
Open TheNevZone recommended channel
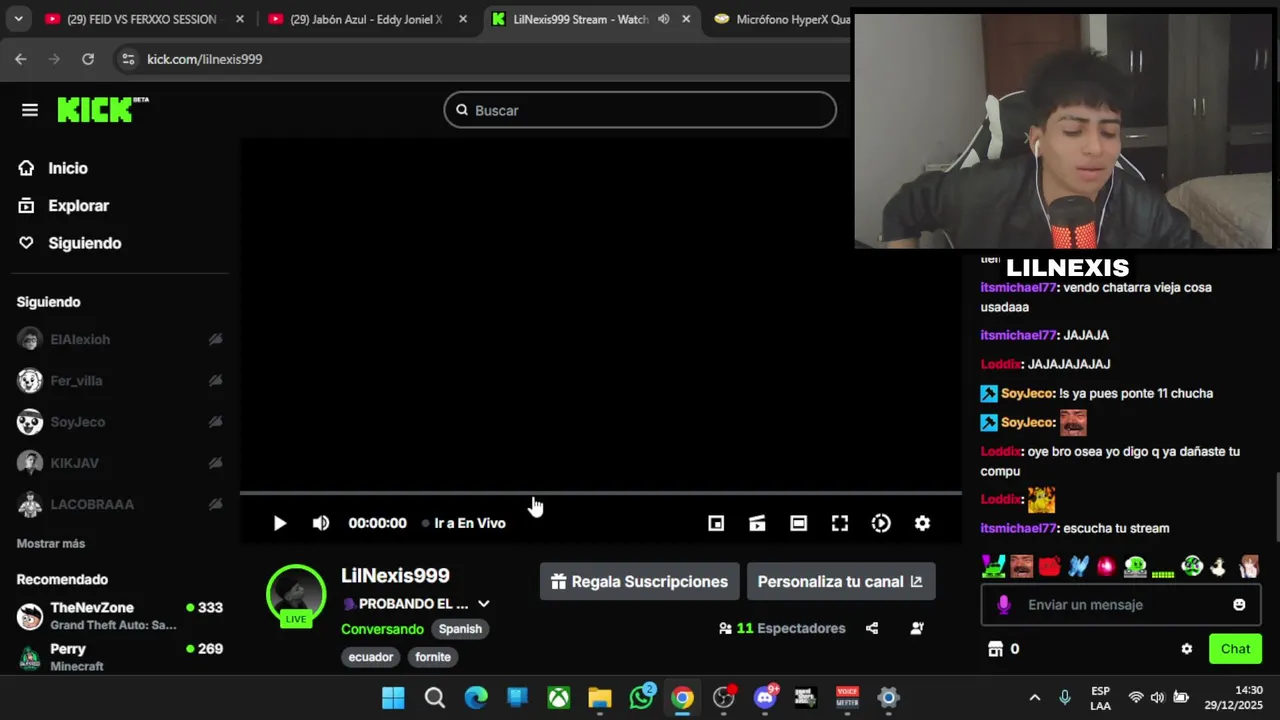tap(120, 615)
